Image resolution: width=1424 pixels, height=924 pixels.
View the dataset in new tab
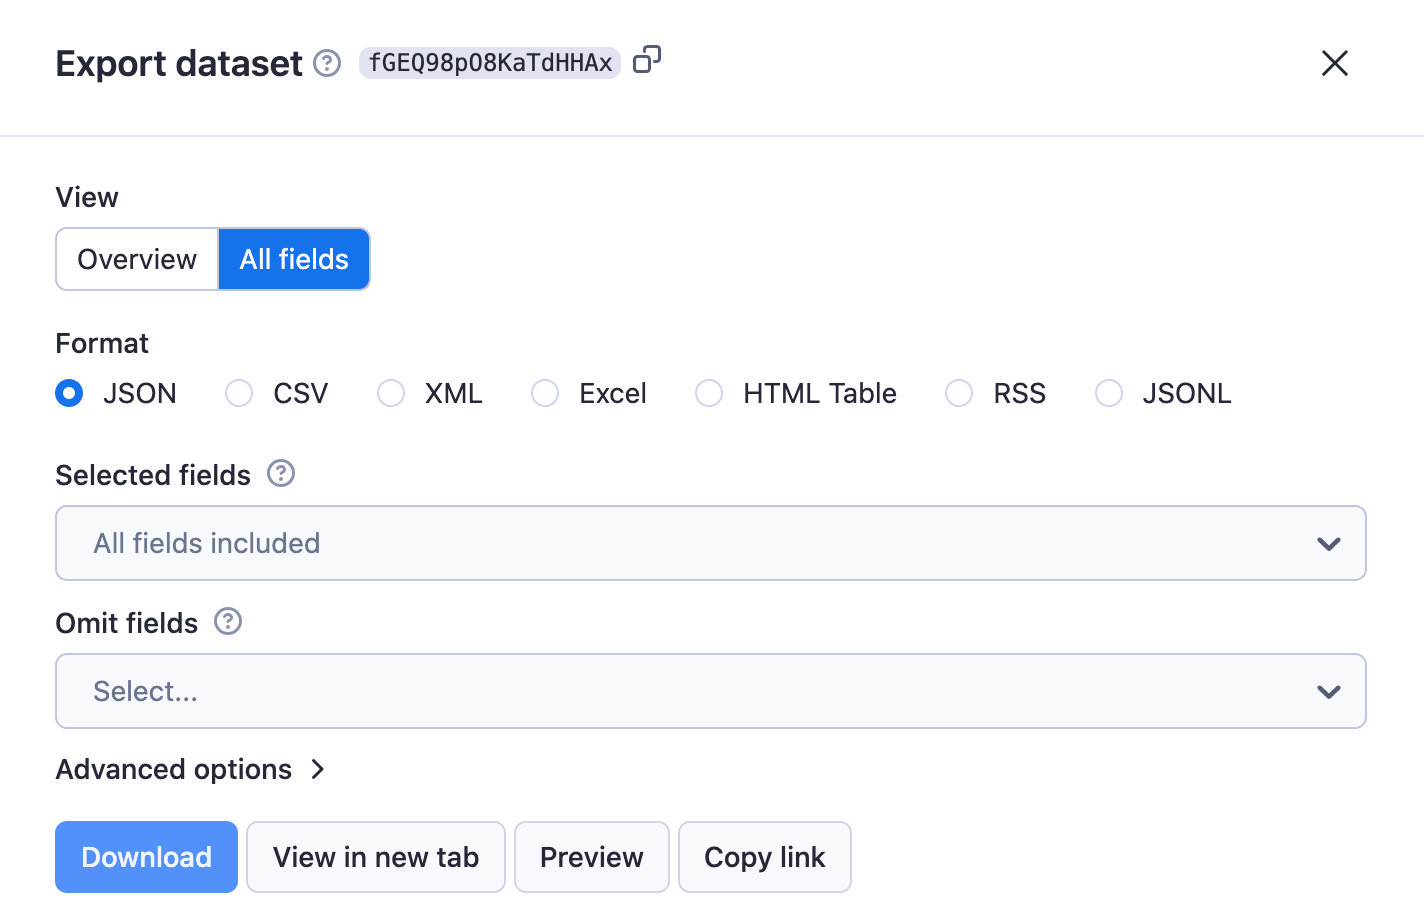[x=375, y=856]
